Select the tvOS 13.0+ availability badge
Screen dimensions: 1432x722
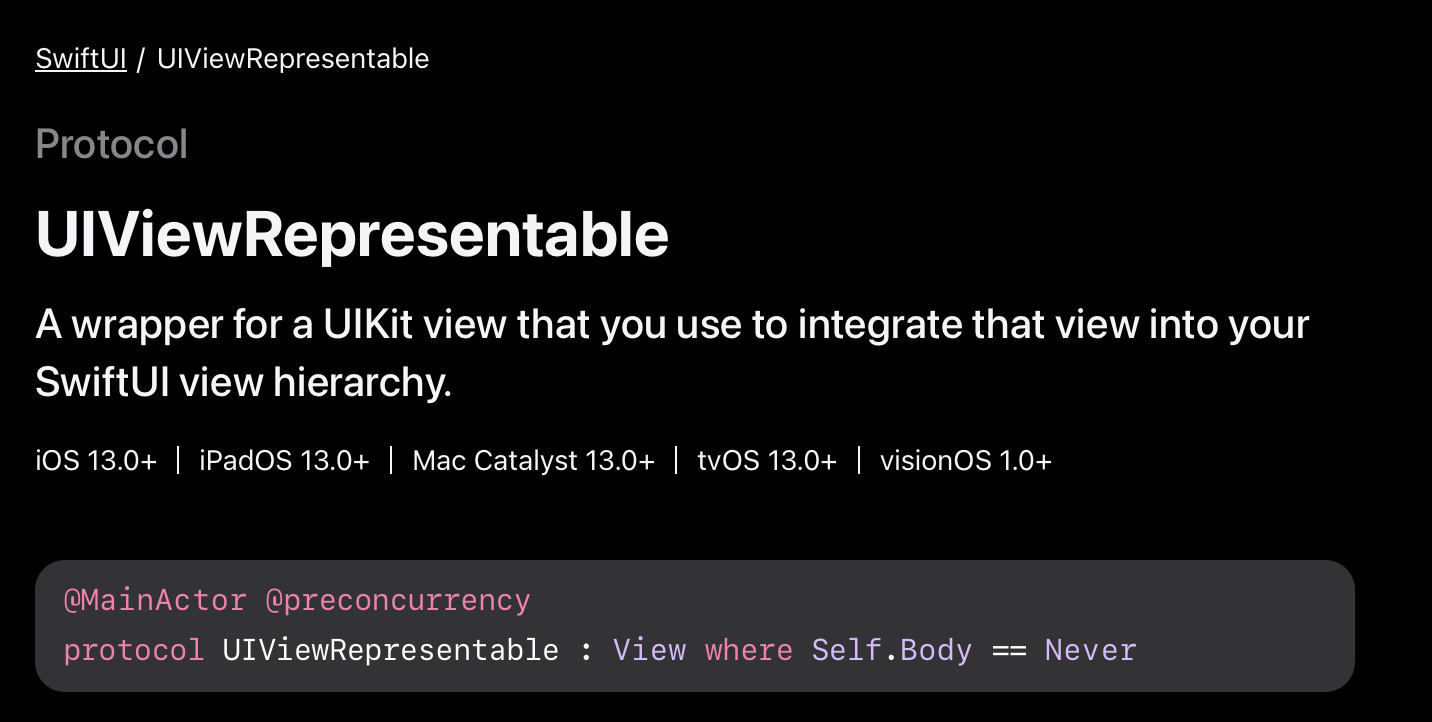(x=767, y=461)
